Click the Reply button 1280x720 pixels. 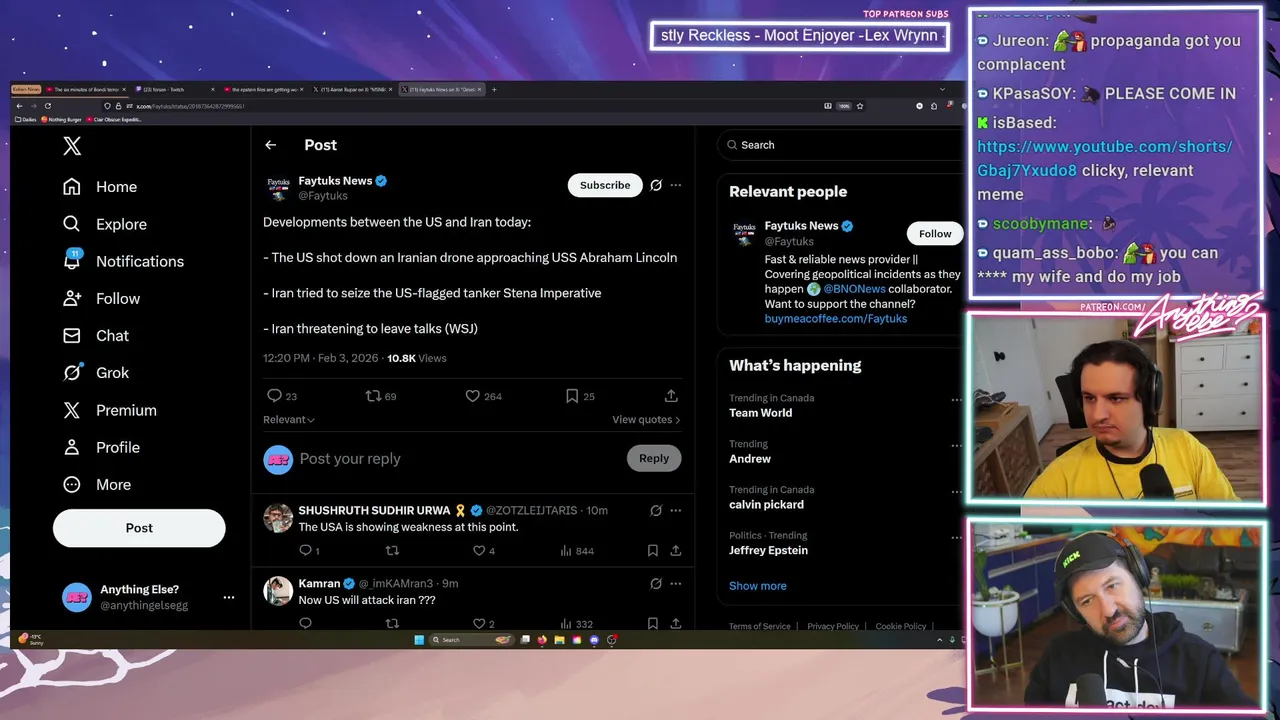click(x=654, y=458)
